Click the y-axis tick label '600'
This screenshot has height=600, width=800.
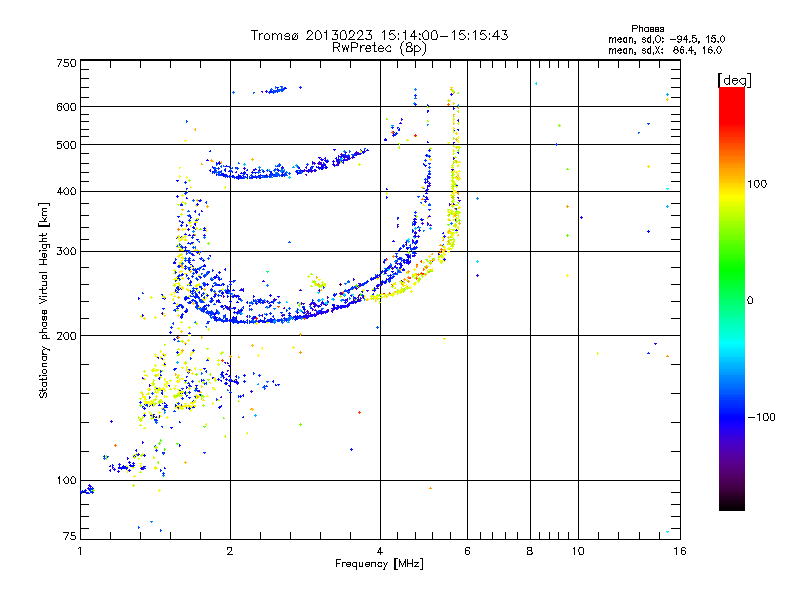[x=66, y=107]
